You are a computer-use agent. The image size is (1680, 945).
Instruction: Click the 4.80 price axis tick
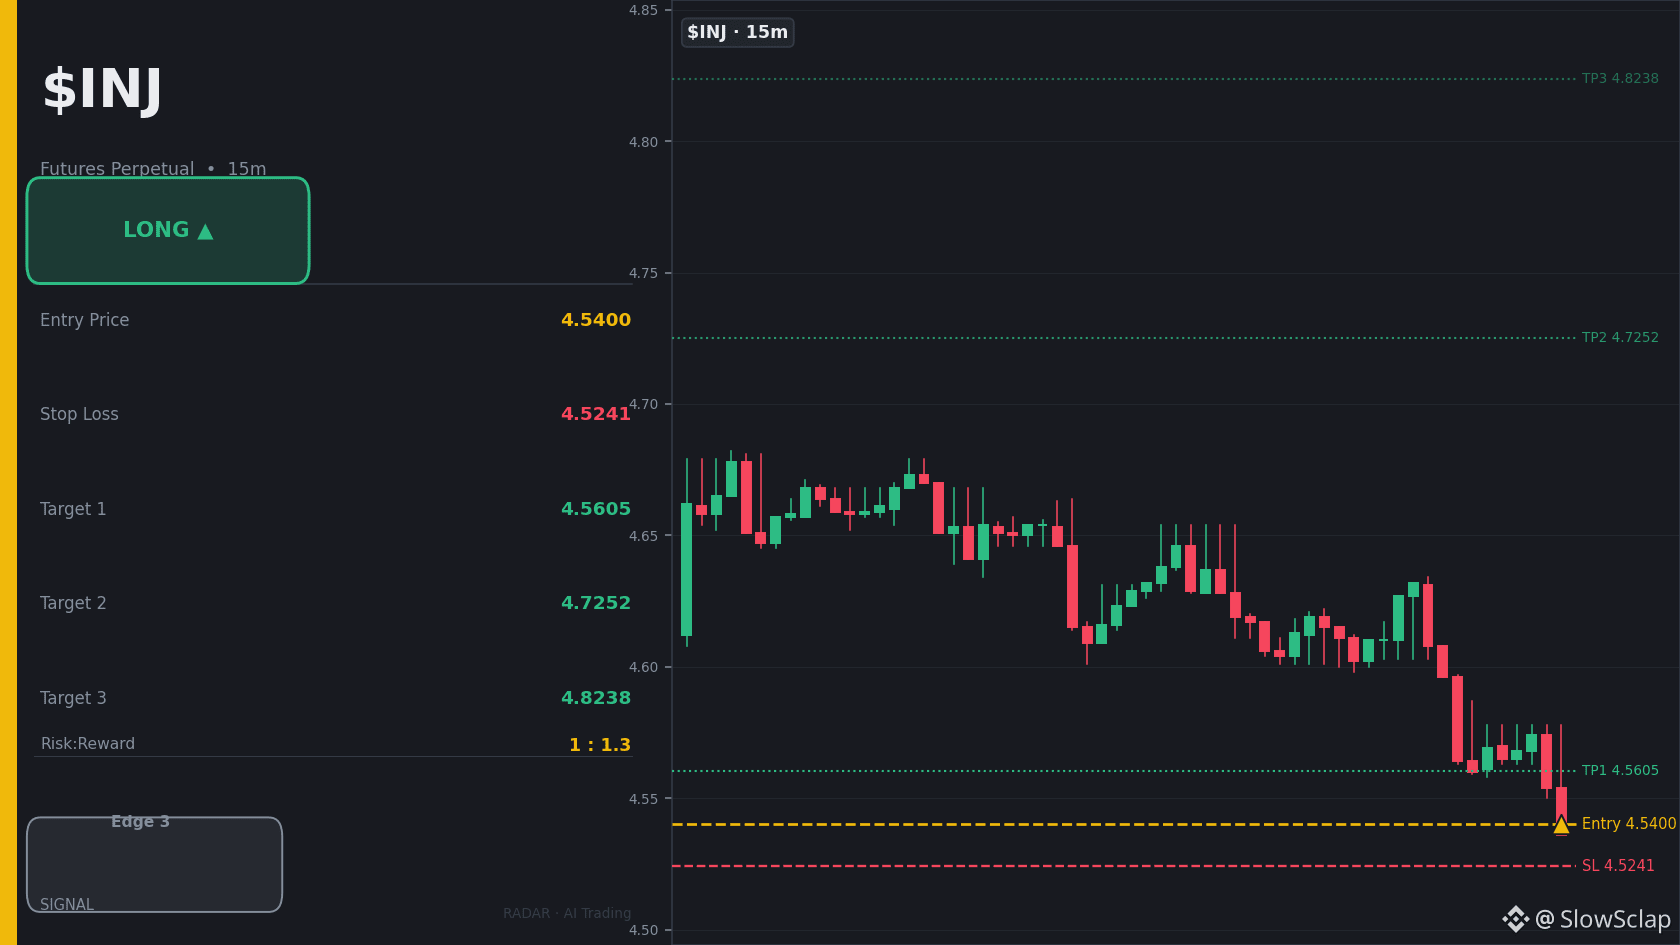[643, 142]
